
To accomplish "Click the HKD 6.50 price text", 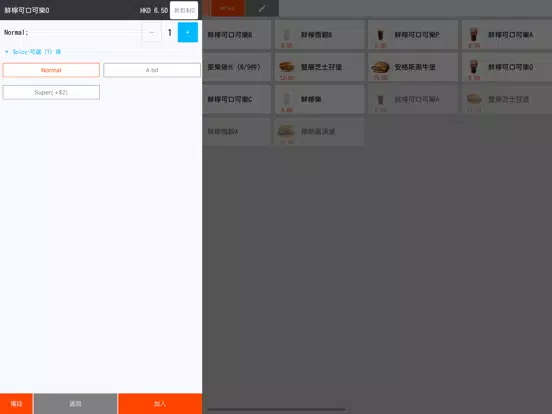I will (154, 11).
